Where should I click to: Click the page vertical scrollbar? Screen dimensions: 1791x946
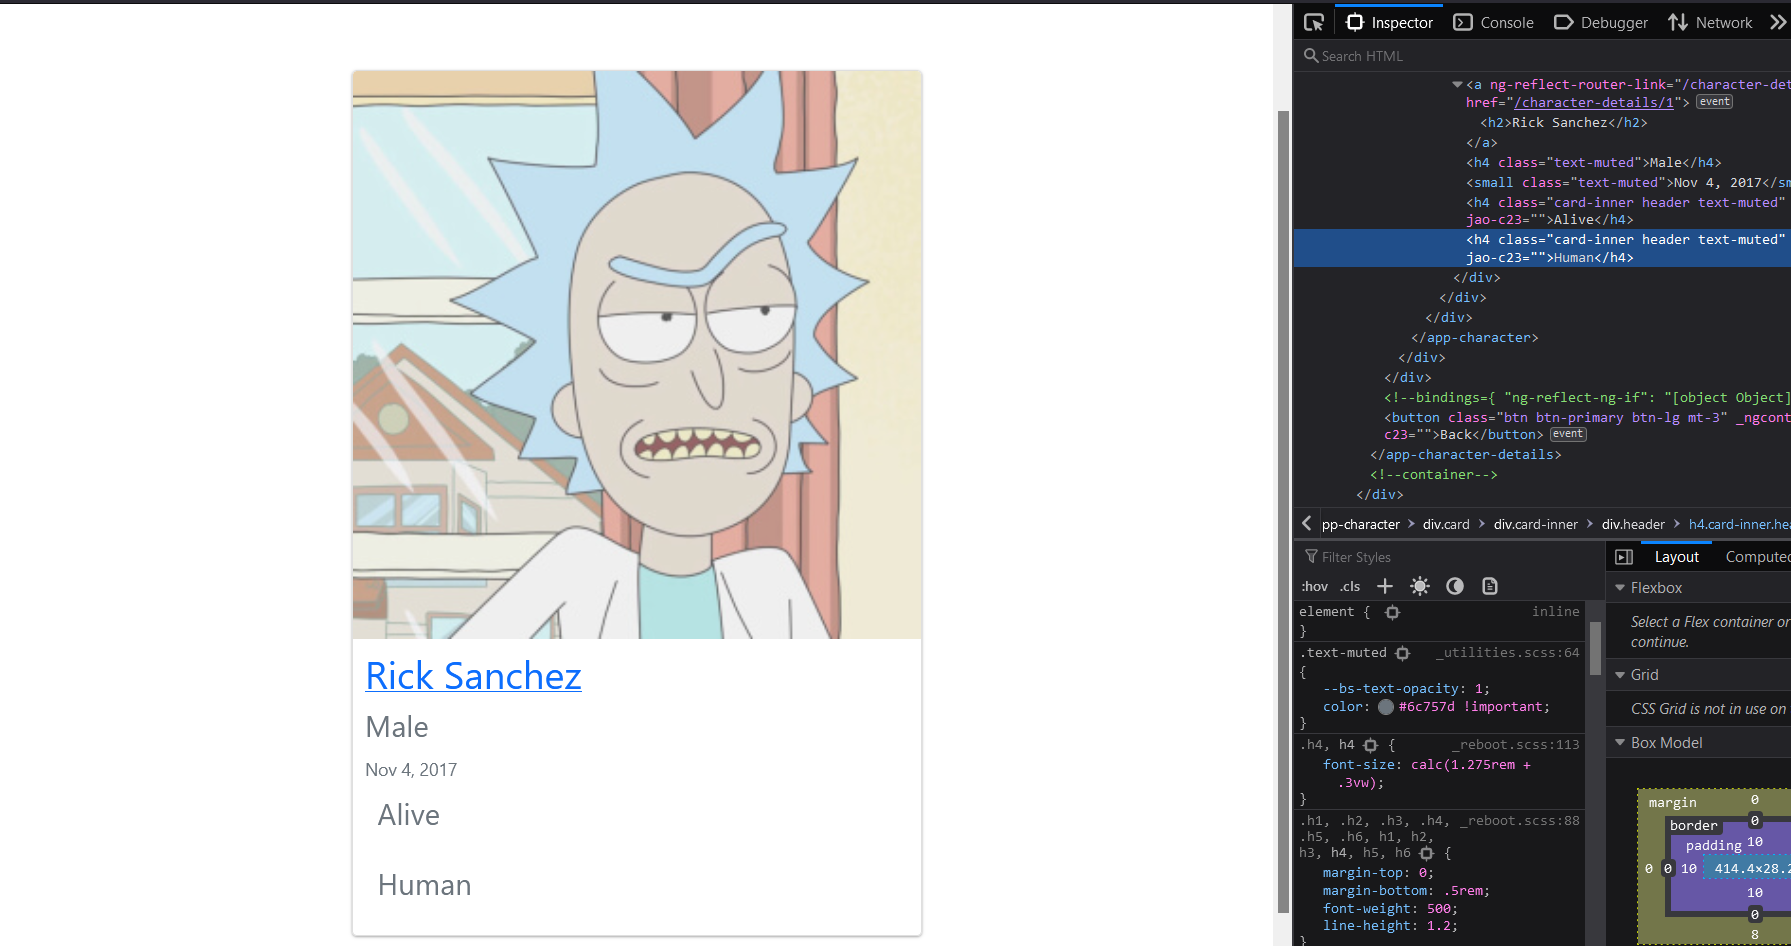coord(1283,510)
